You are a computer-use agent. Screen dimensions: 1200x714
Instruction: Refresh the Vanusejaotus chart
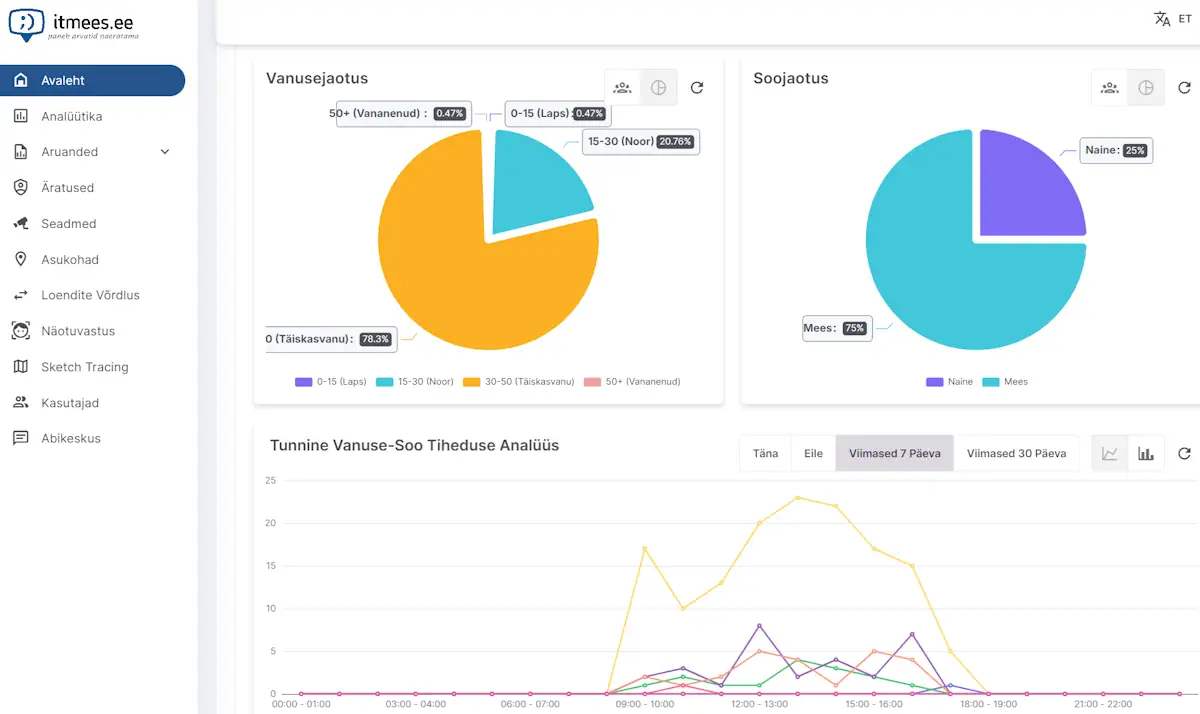pyautogui.click(x=697, y=88)
